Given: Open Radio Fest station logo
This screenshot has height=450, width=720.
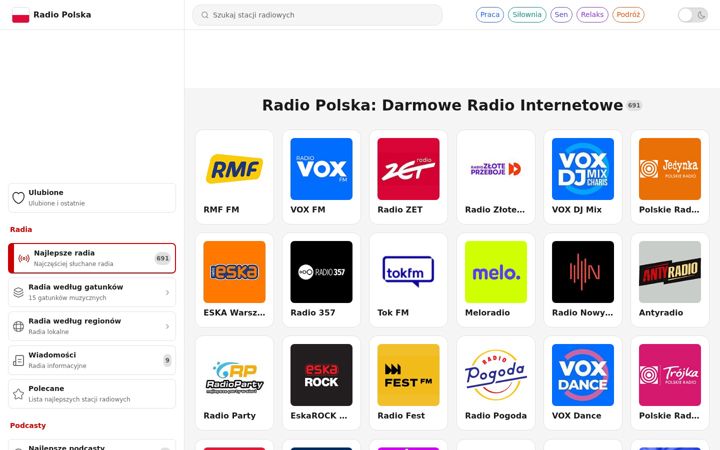Looking at the screenshot, I should coord(408,375).
